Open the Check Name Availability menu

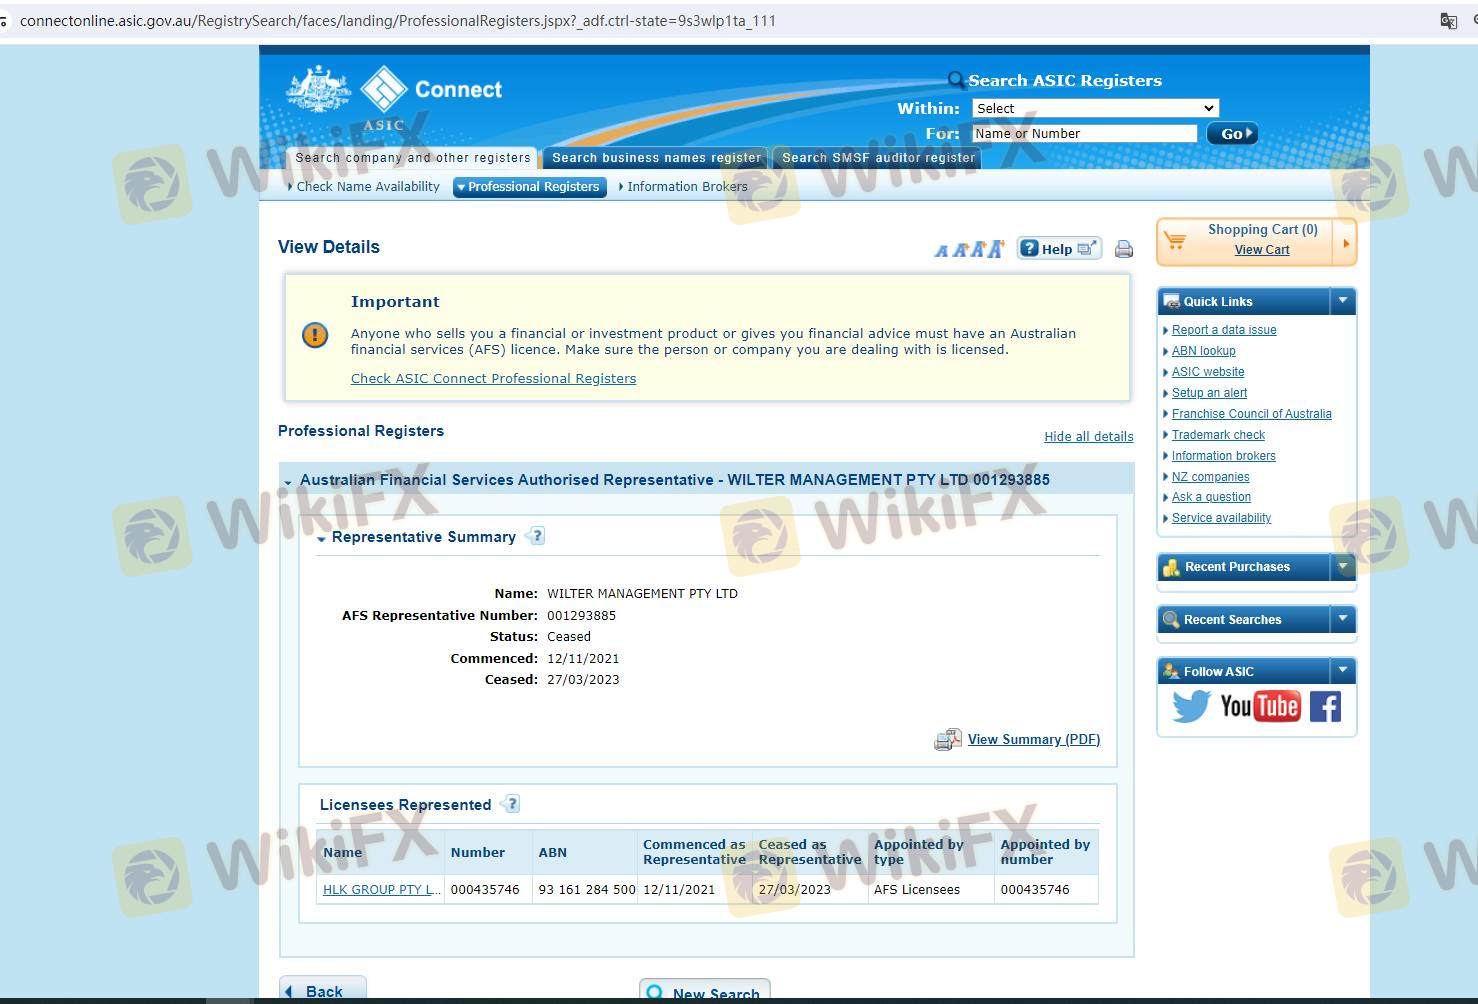367,187
